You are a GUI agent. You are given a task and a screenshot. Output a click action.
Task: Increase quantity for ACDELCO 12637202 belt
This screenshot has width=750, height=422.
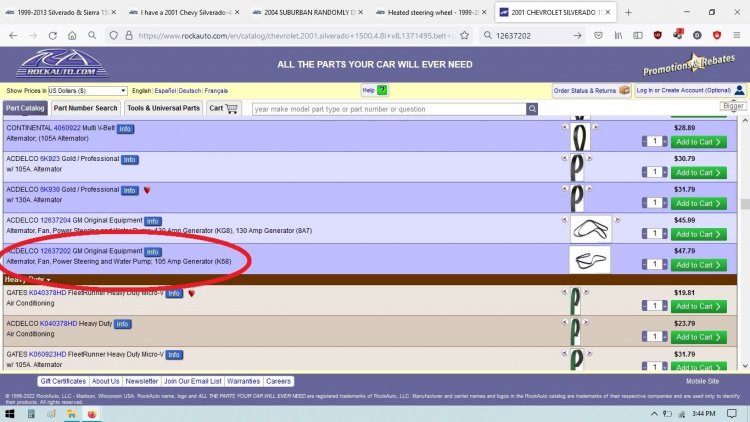665,265
